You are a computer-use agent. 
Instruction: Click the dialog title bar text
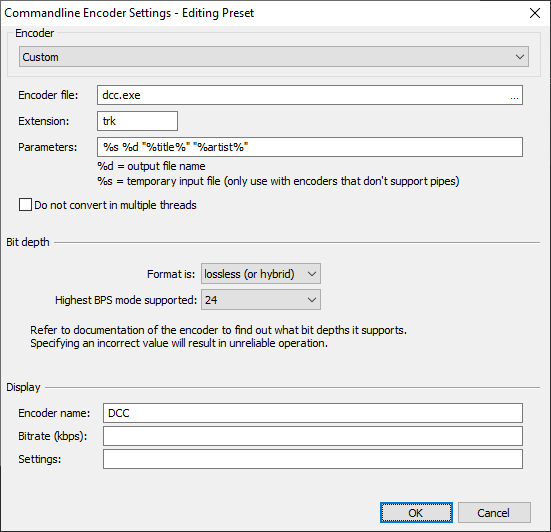[129, 13]
